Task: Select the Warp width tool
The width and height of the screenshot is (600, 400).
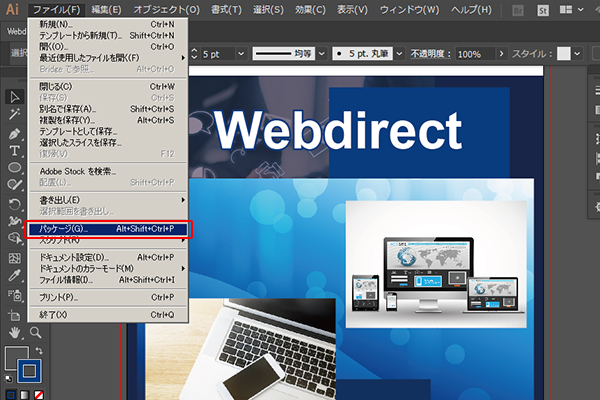Action: (15, 221)
